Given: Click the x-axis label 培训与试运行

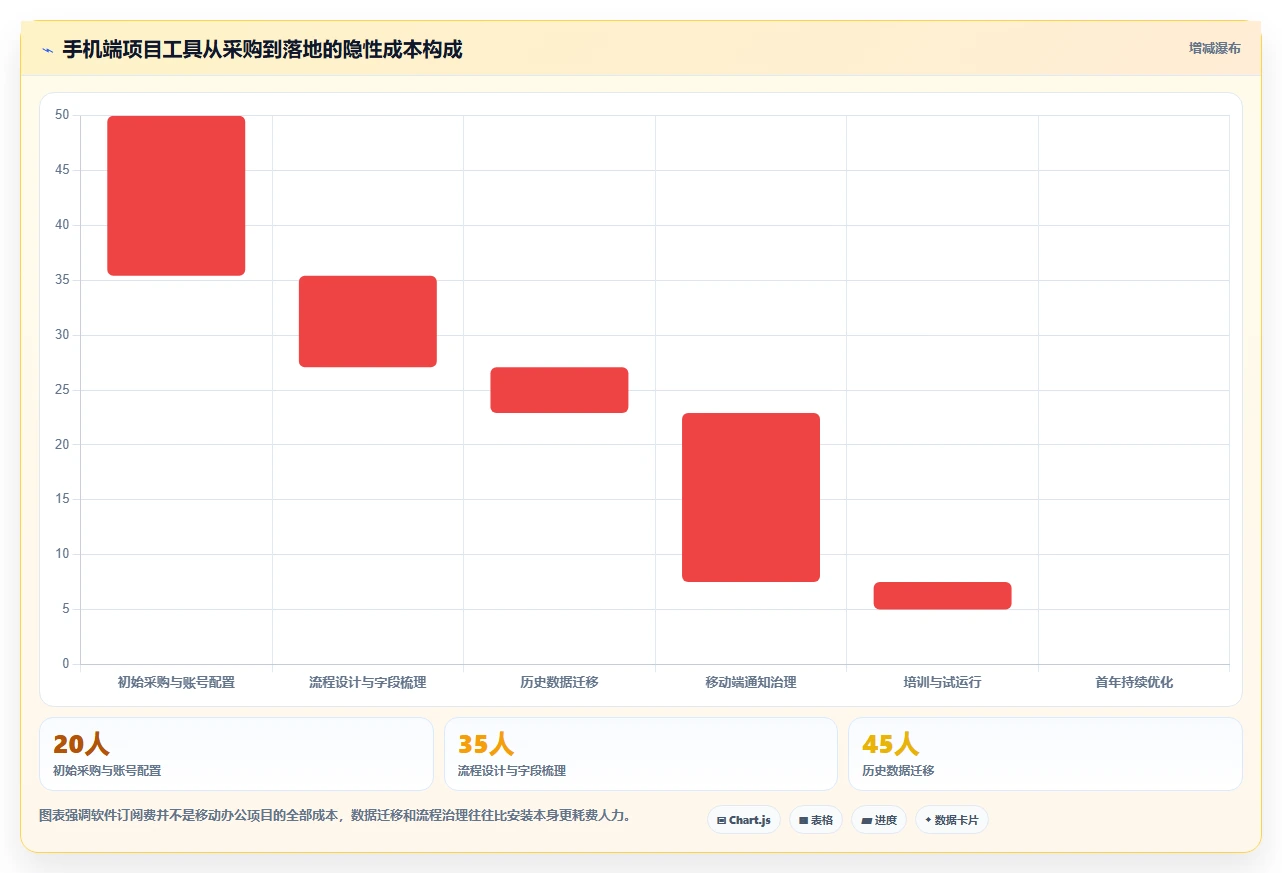Looking at the screenshot, I should tap(943, 682).
